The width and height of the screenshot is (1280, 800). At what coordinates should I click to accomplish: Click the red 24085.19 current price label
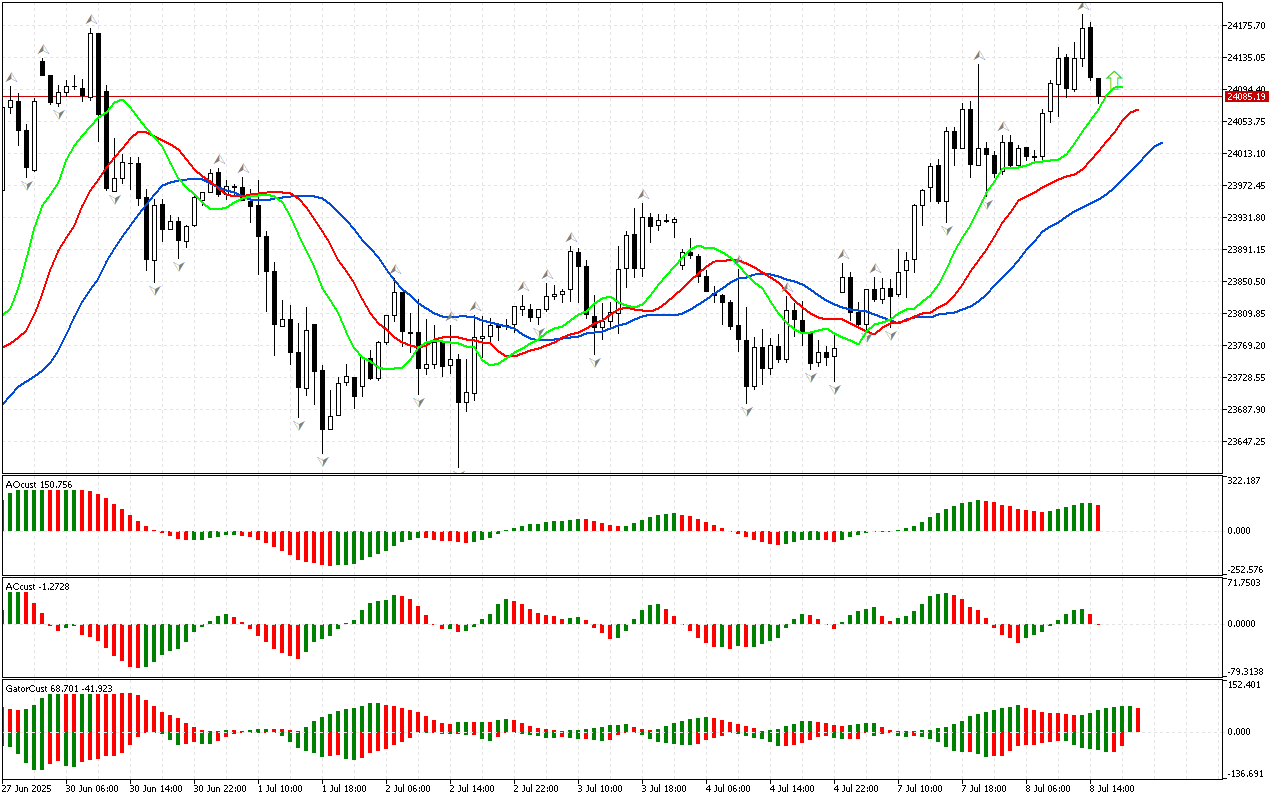1247,97
